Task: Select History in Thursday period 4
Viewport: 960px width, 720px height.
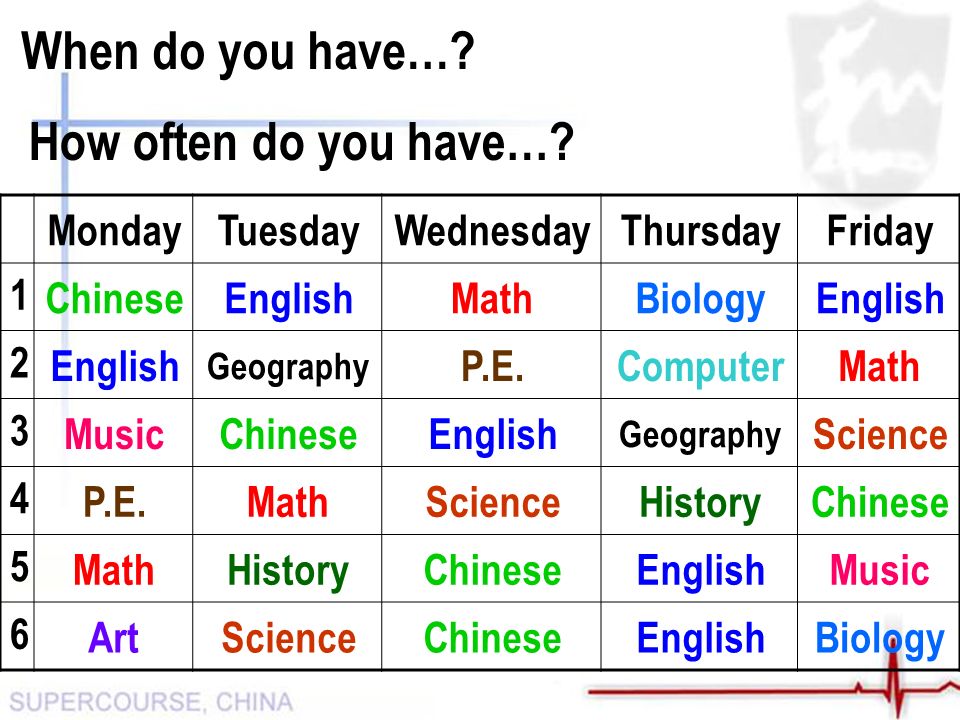Action: pos(700,503)
